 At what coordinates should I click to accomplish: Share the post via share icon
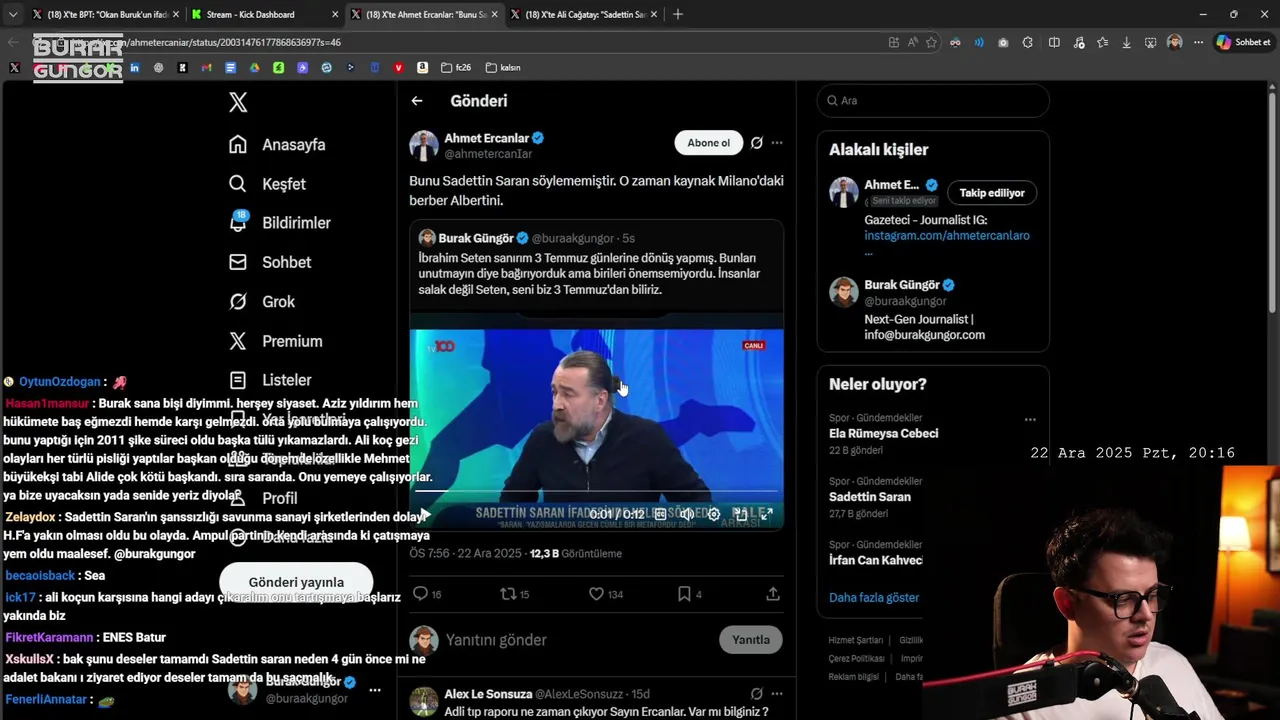click(x=773, y=594)
